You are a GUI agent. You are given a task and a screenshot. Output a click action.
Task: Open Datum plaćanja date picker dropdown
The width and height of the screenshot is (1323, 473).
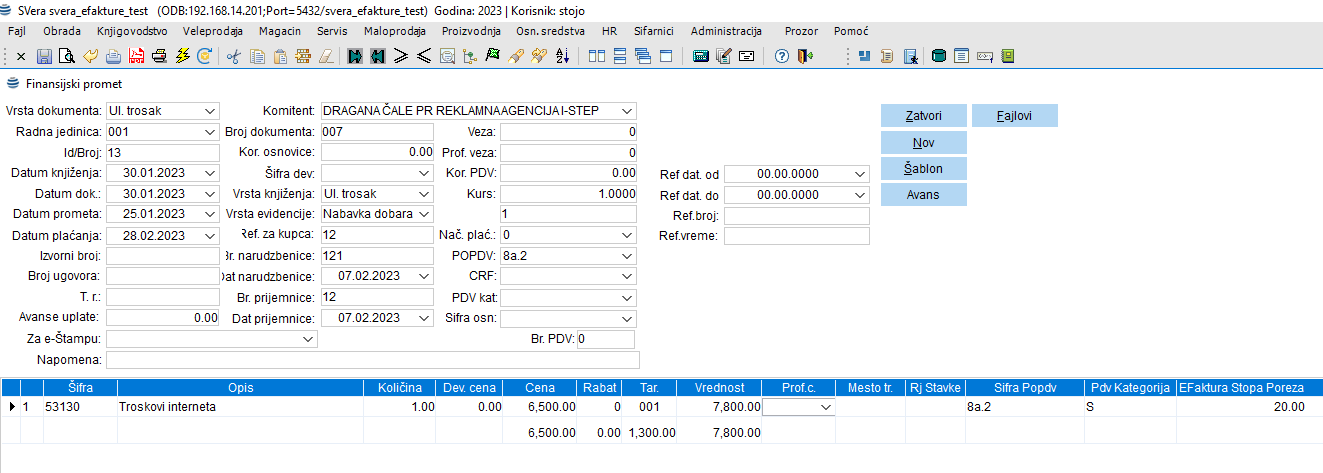pos(209,235)
